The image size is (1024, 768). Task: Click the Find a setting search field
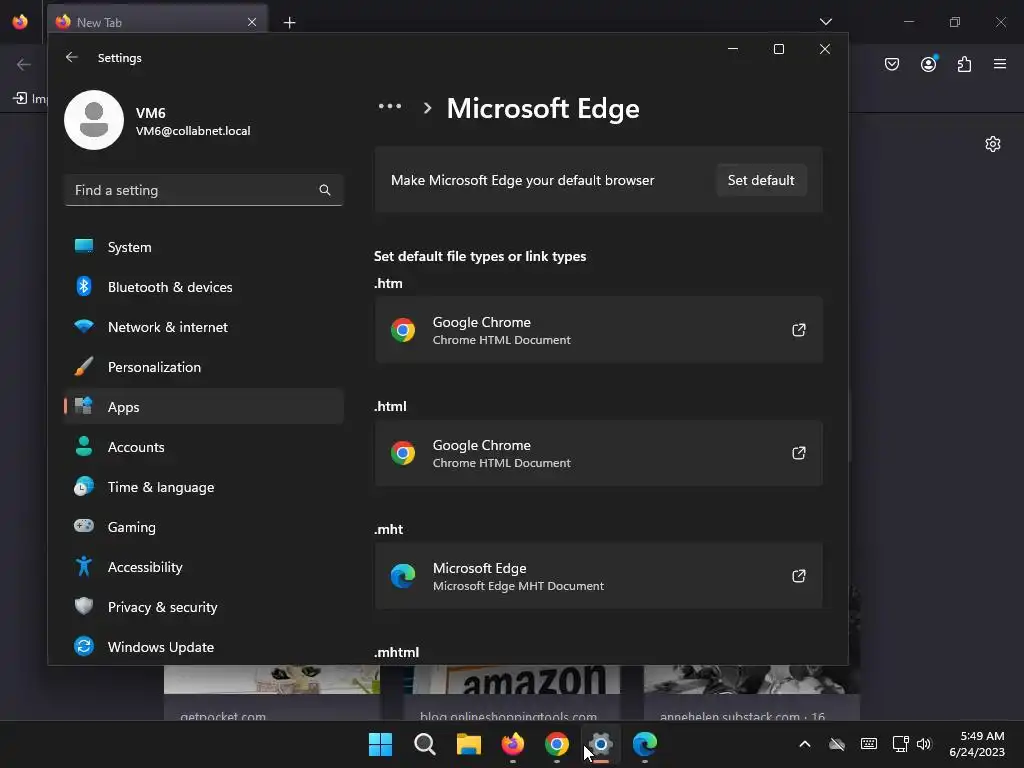[204, 190]
